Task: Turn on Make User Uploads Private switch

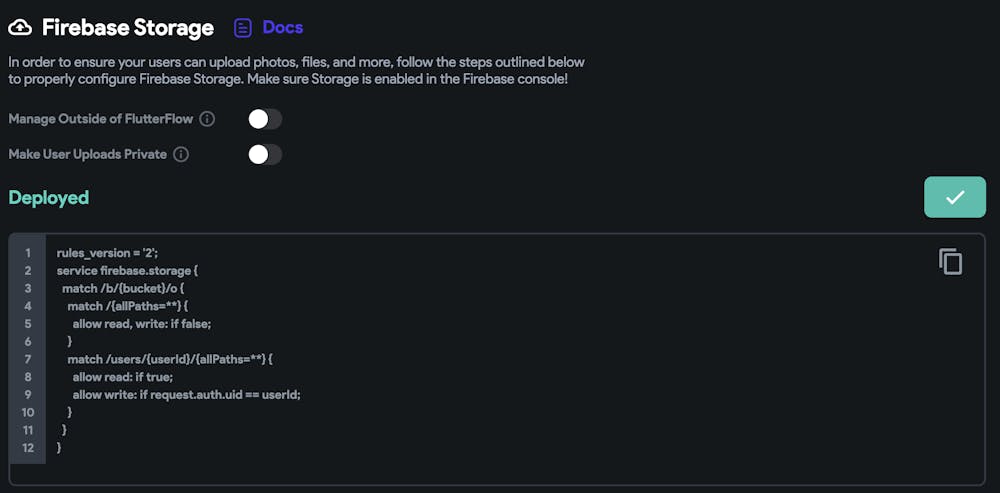Action: [x=265, y=154]
